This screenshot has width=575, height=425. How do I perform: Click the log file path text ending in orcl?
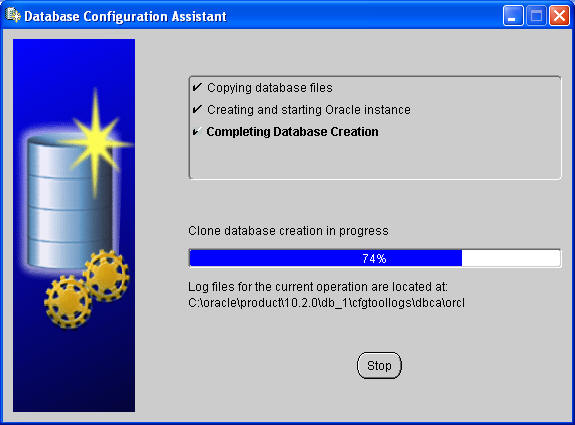[326, 303]
